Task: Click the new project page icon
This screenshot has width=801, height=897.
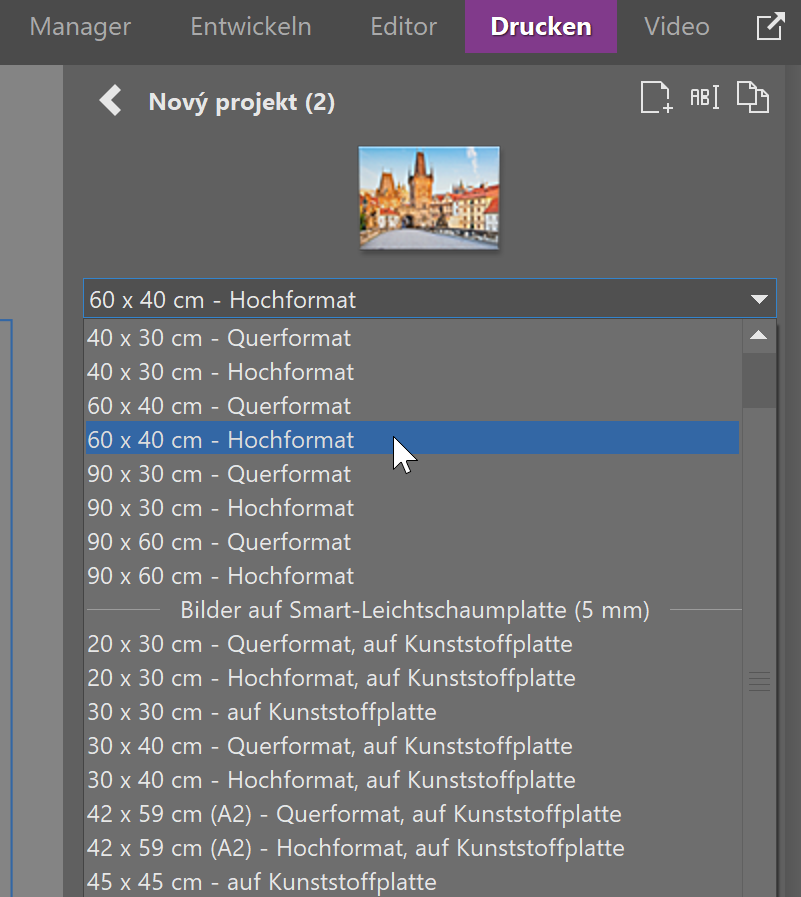Action: click(x=656, y=98)
